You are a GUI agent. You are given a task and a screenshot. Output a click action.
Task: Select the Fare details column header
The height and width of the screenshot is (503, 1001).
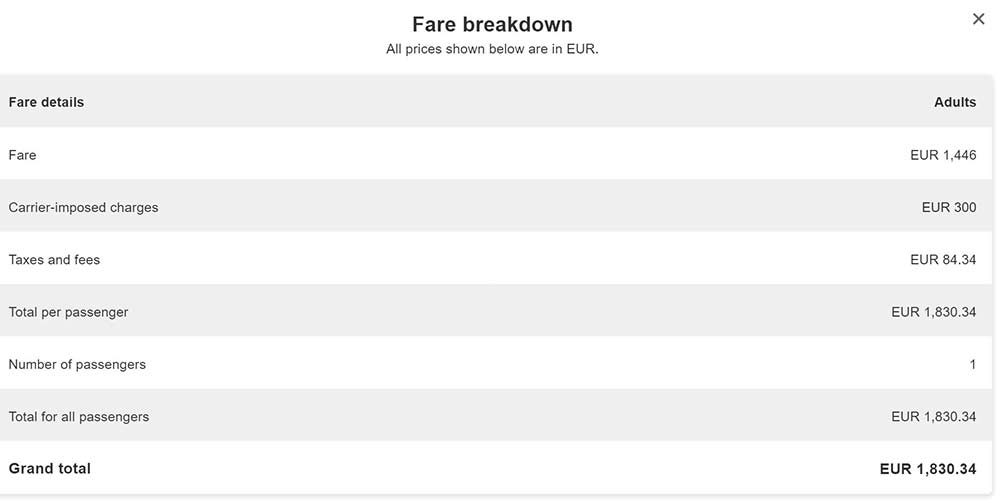[46, 102]
